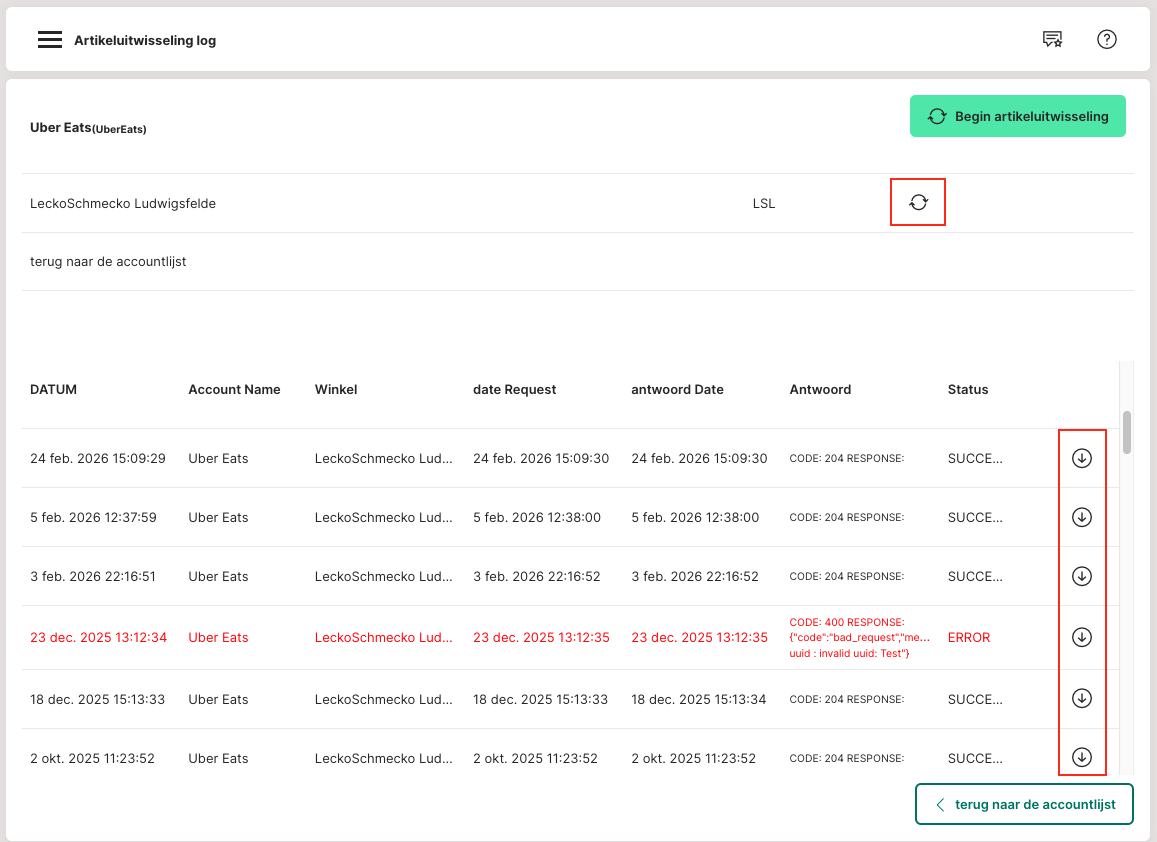
Task: Open the feedback chat icon
Action: 1052,40
